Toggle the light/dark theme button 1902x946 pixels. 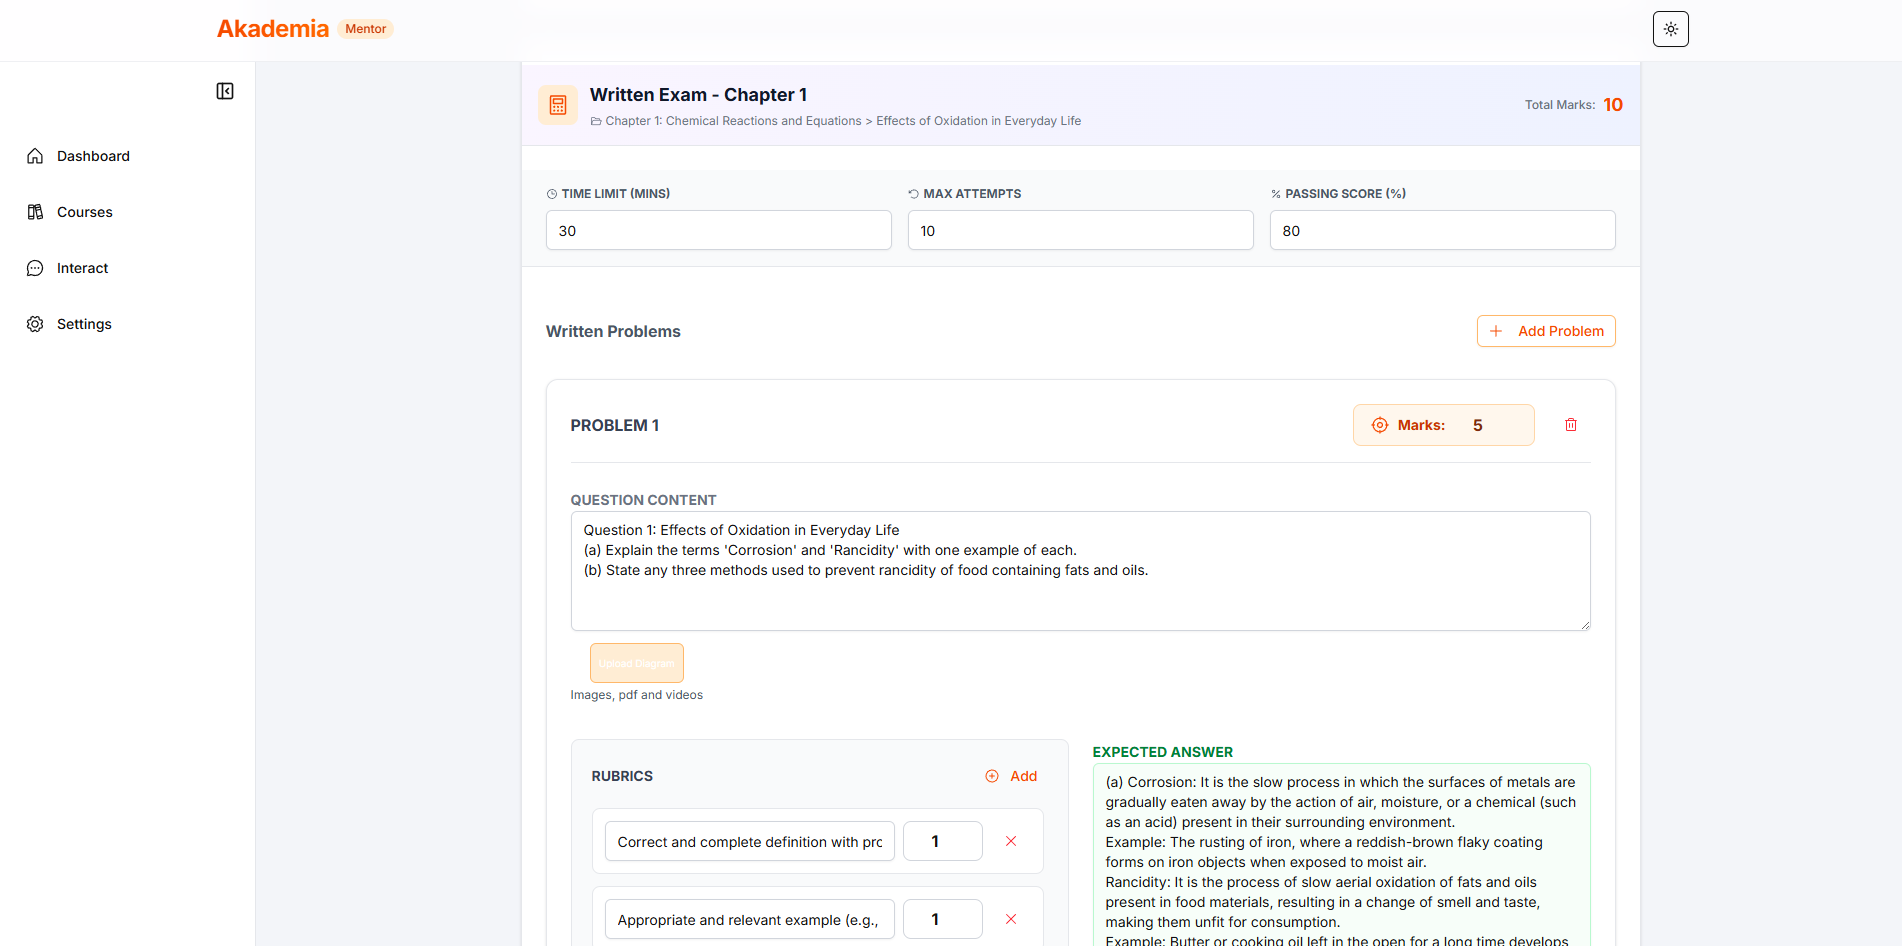click(x=1670, y=29)
